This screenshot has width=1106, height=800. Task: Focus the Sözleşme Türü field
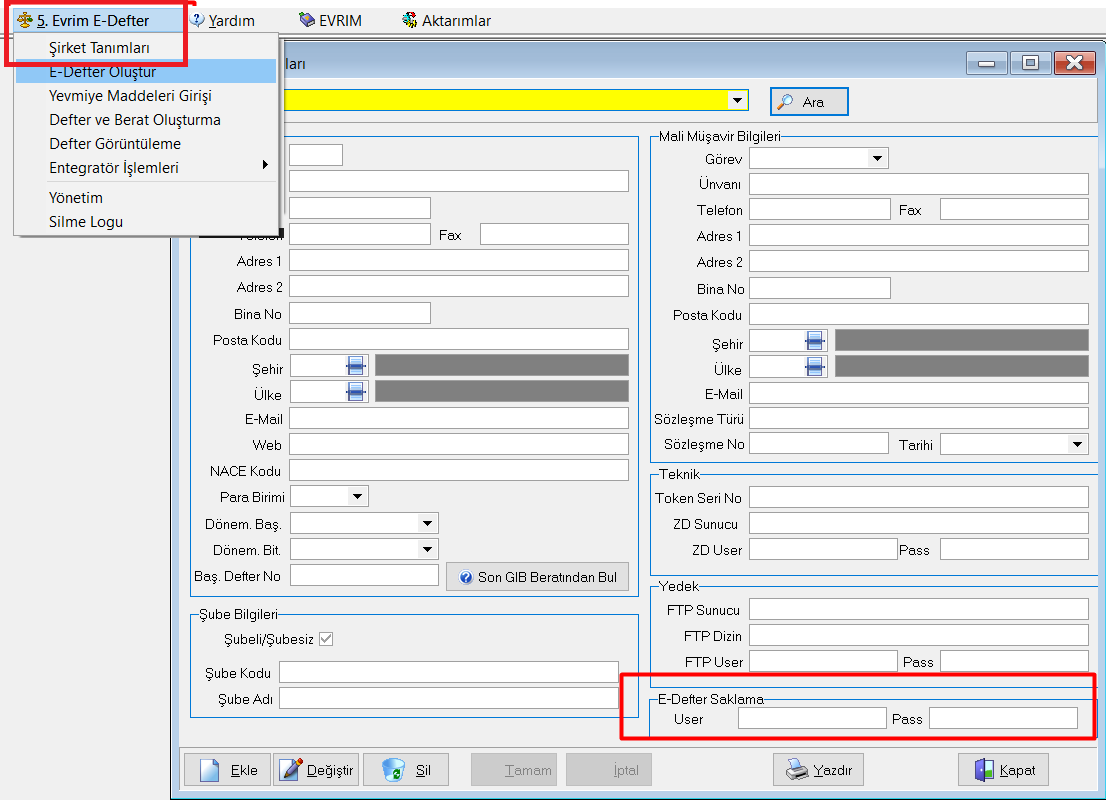click(x=918, y=418)
